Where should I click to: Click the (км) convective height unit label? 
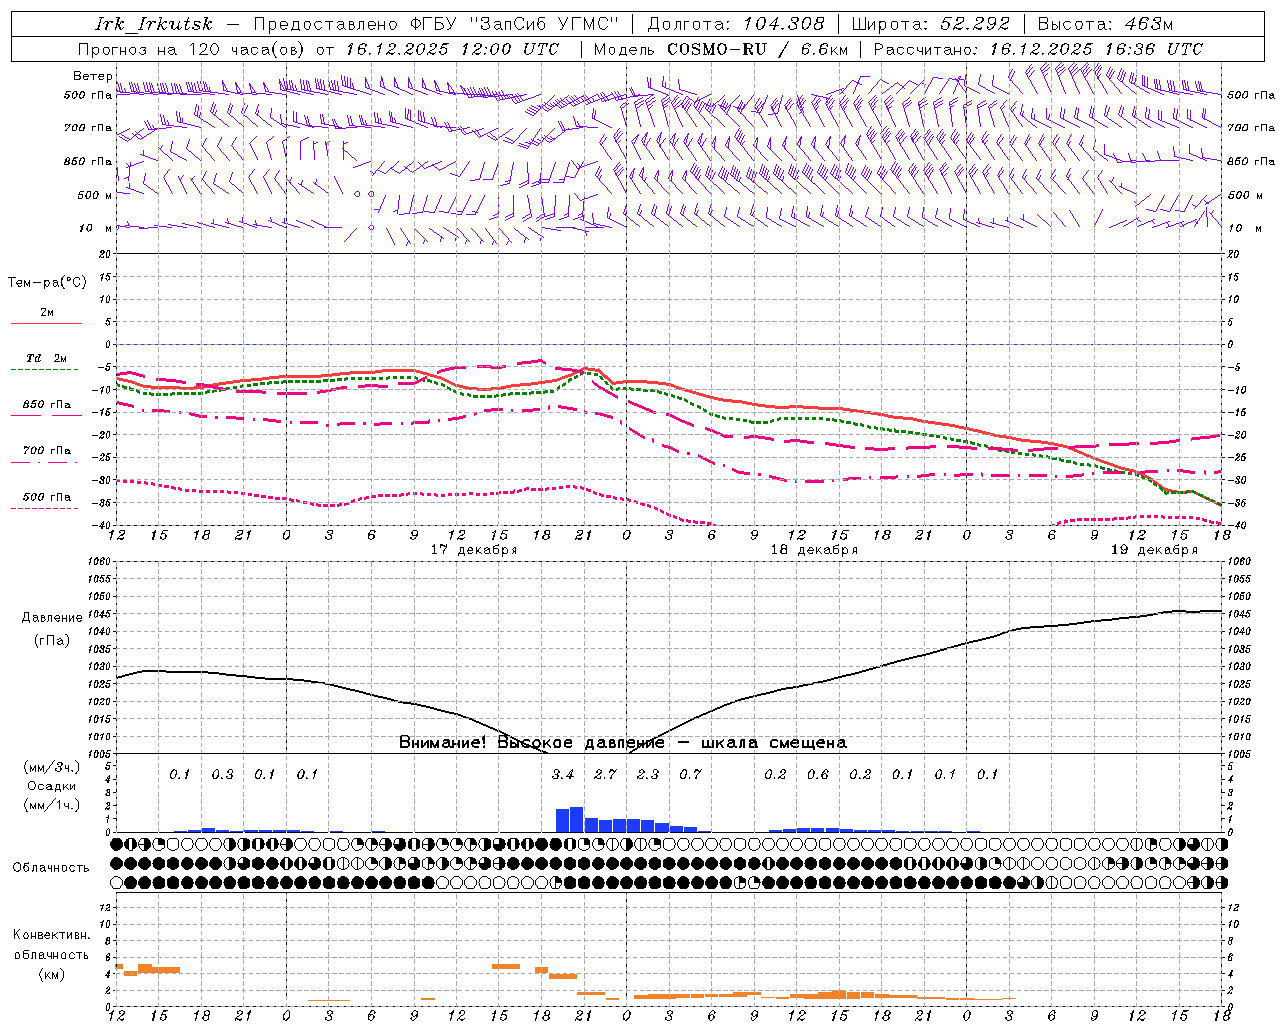(x=52, y=974)
